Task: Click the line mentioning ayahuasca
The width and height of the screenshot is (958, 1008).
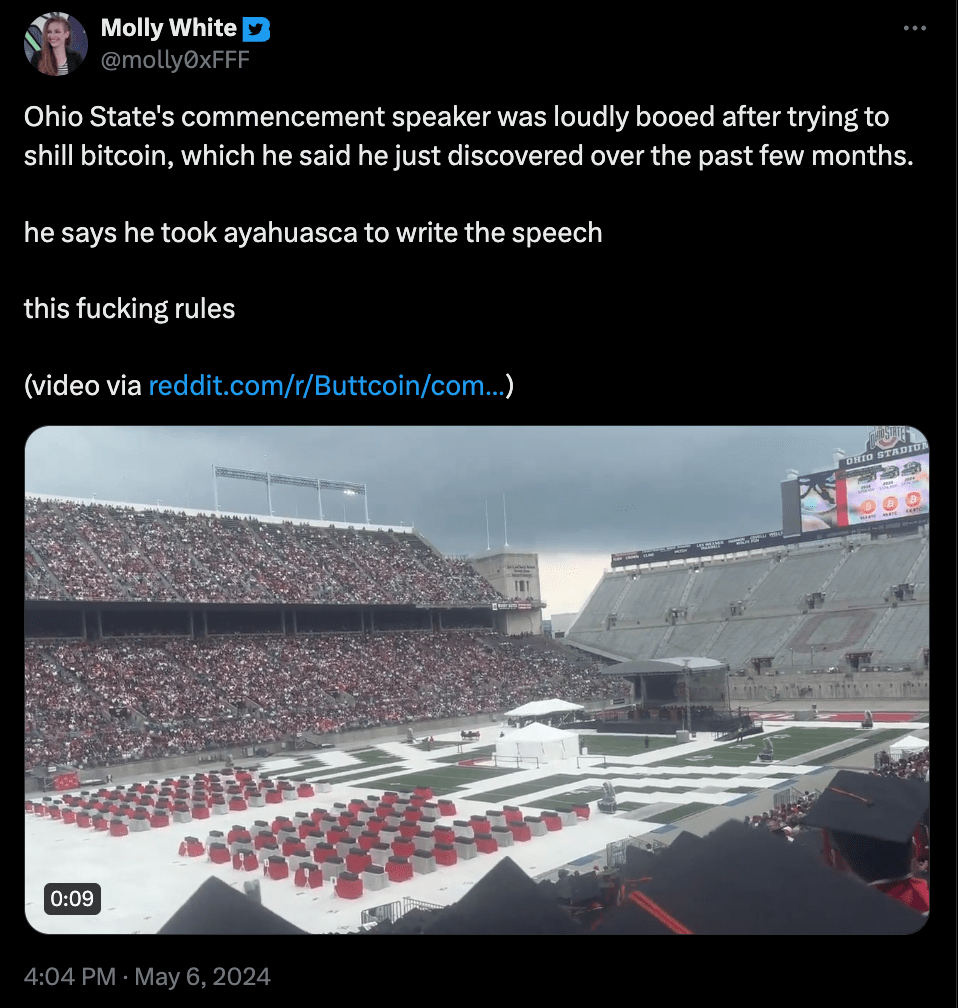Action: (x=313, y=233)
